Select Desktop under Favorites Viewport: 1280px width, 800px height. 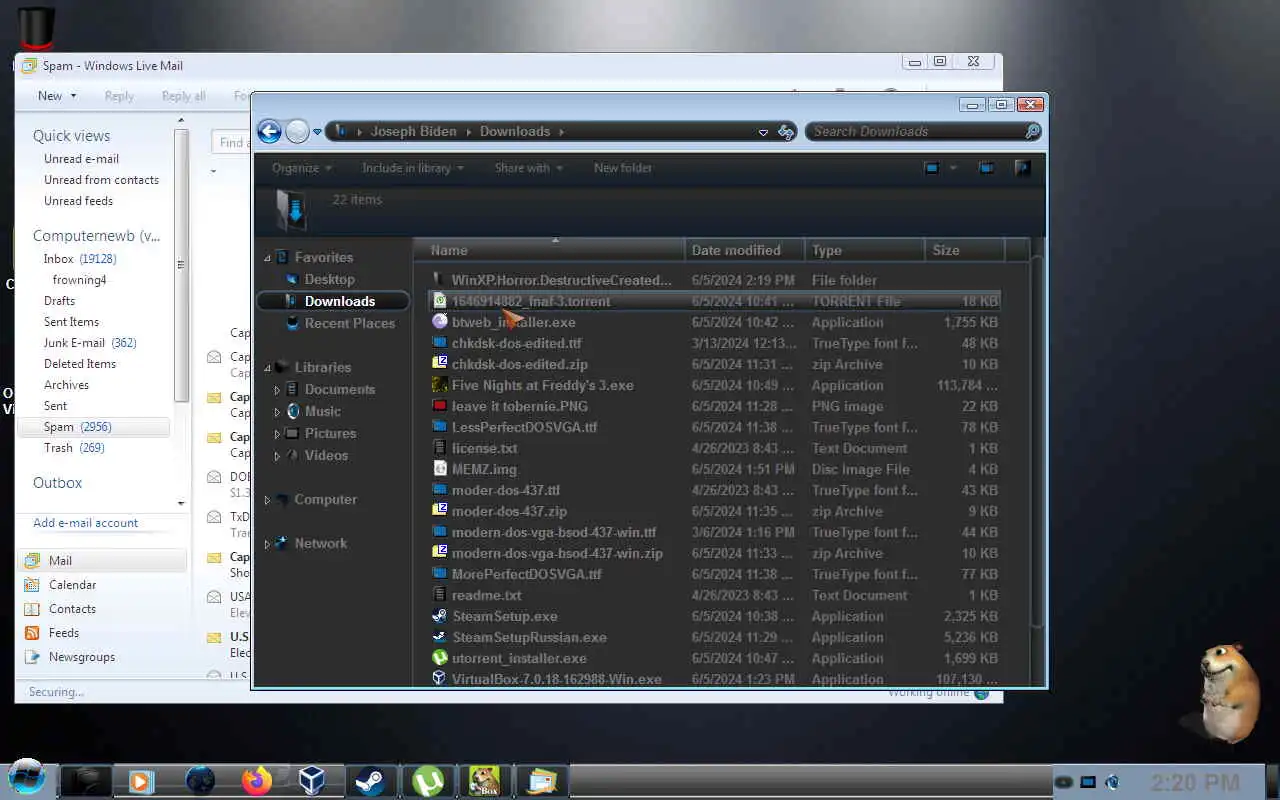coord(330,279)
